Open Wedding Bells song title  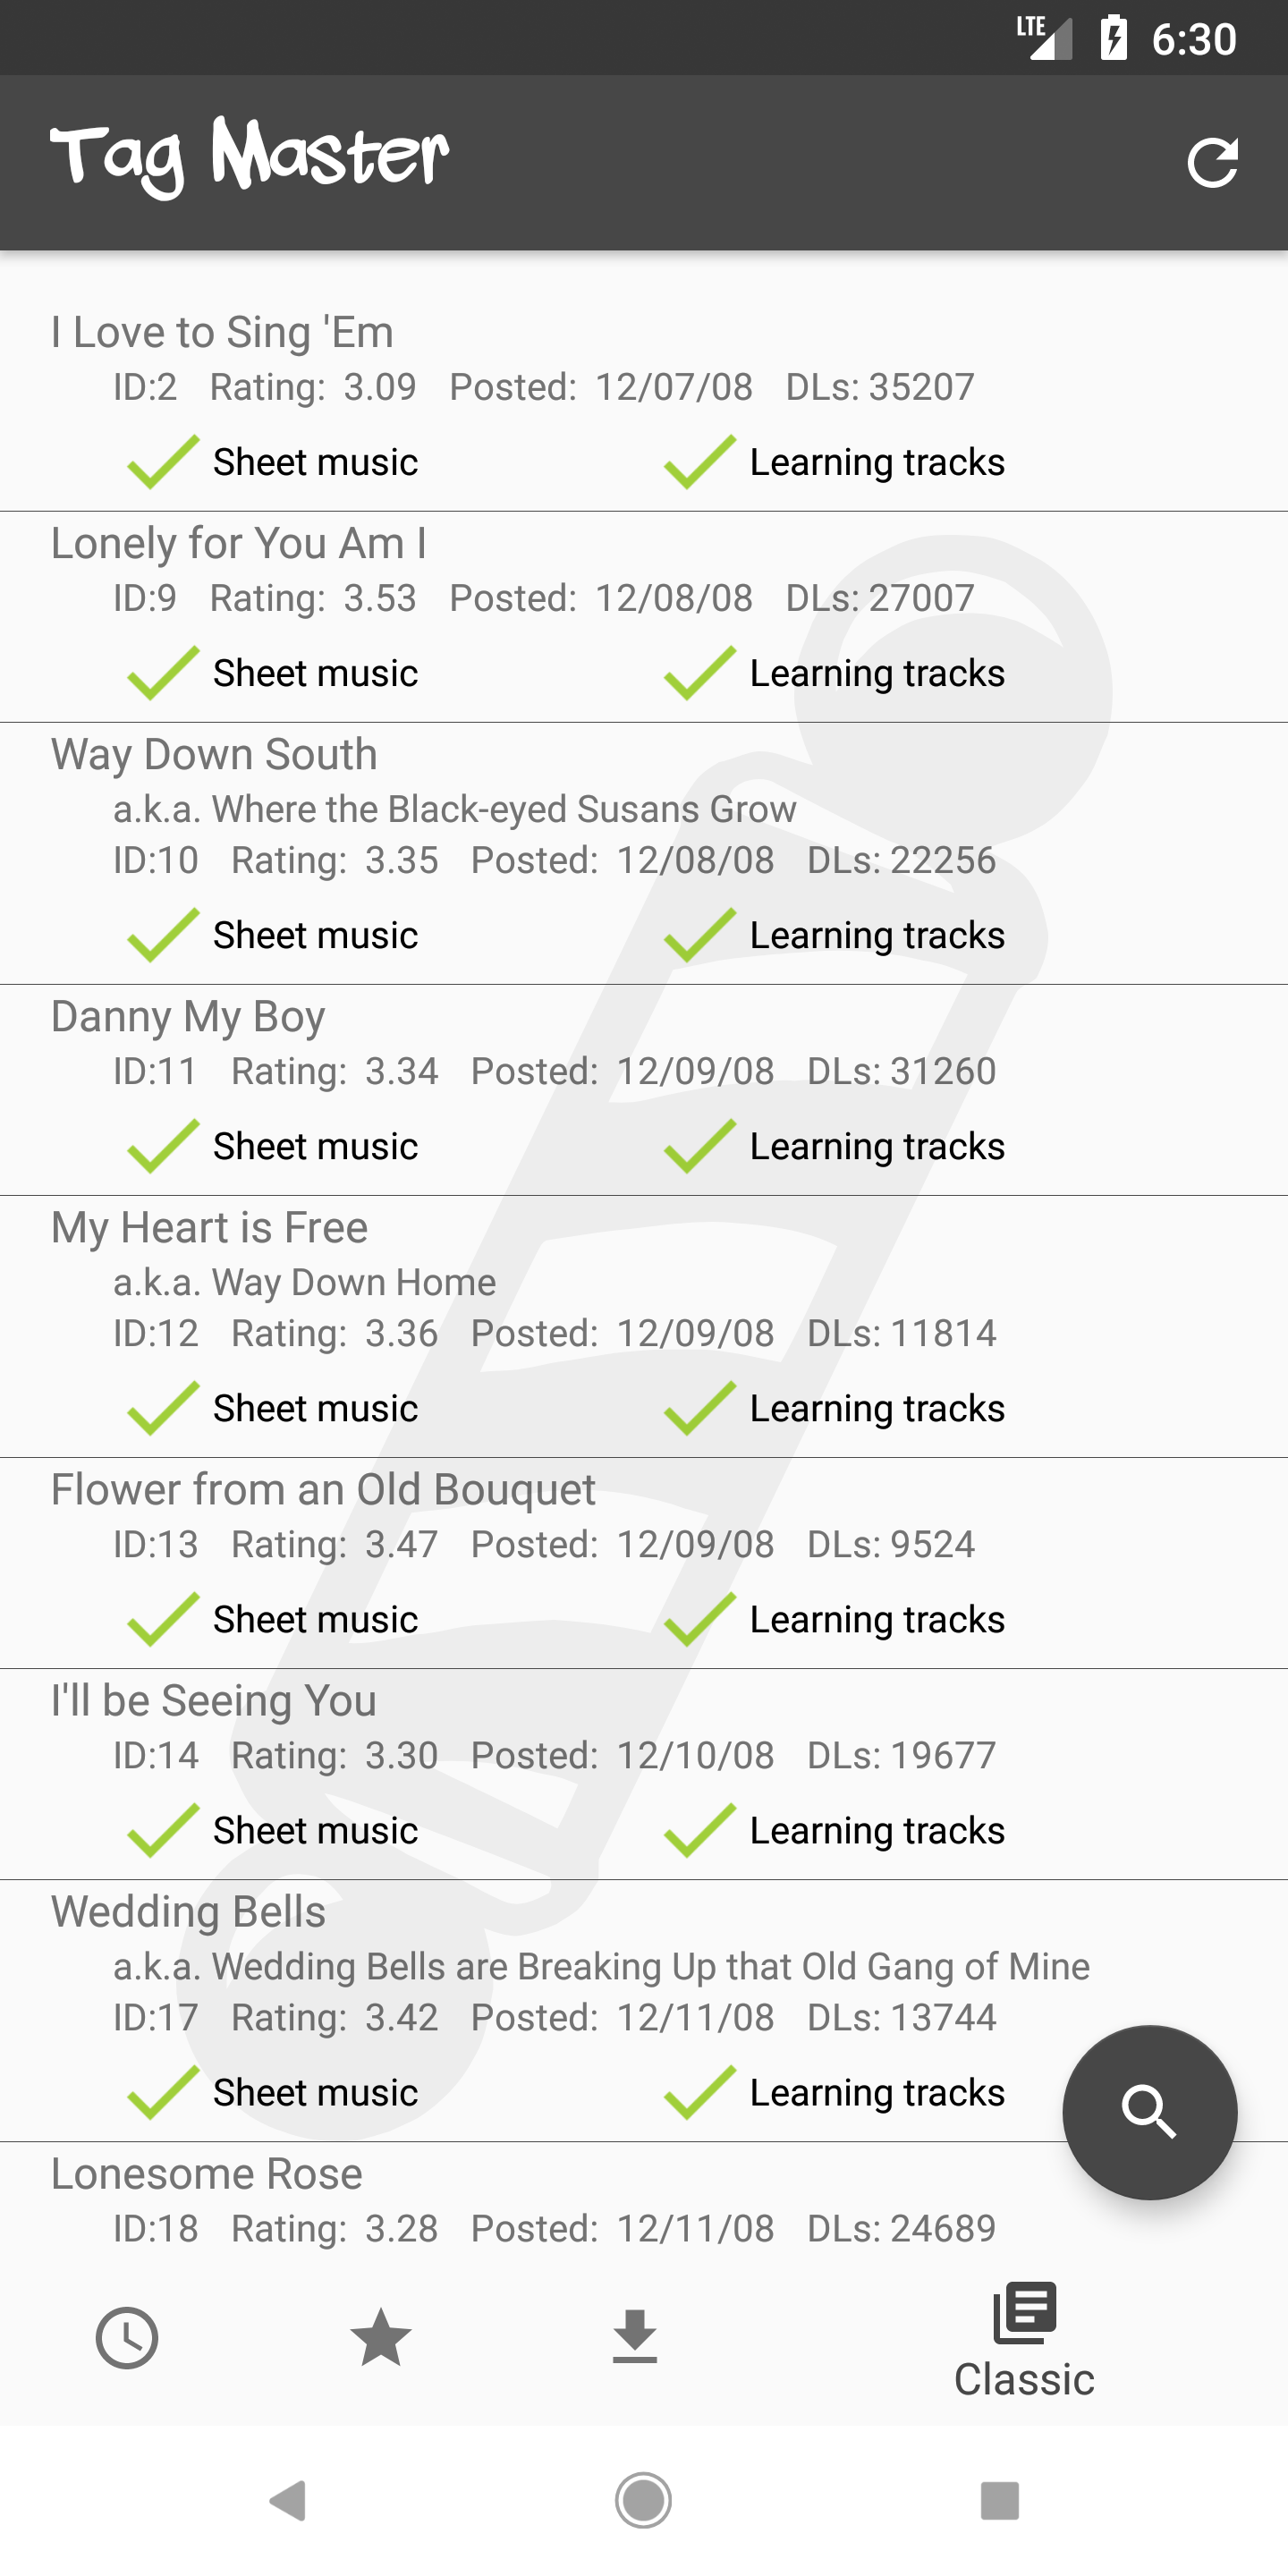tap(188, 1912)
